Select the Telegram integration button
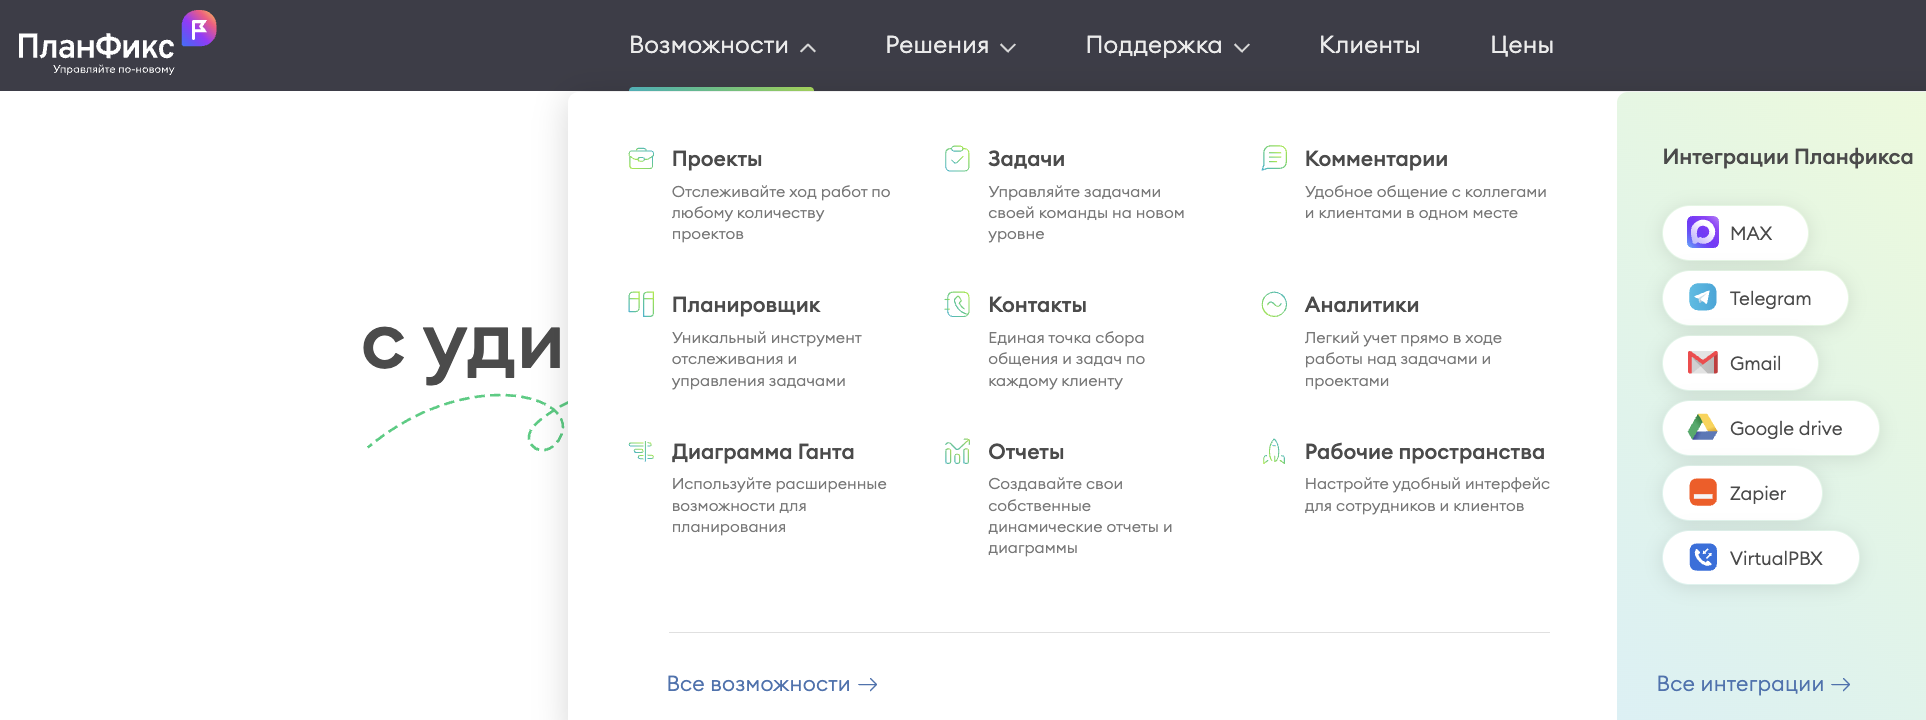 point(1754,298)
